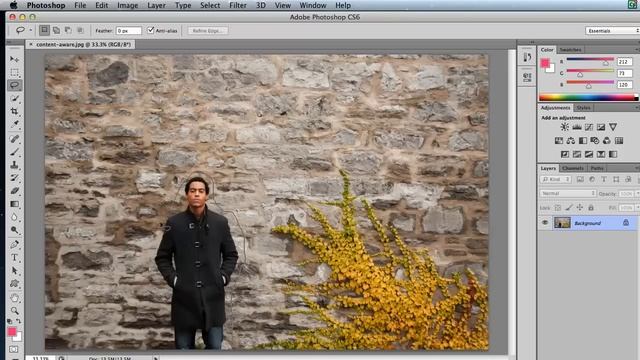Add a Brightness/Contrast adjustment
640x360 pixels.
564,127
